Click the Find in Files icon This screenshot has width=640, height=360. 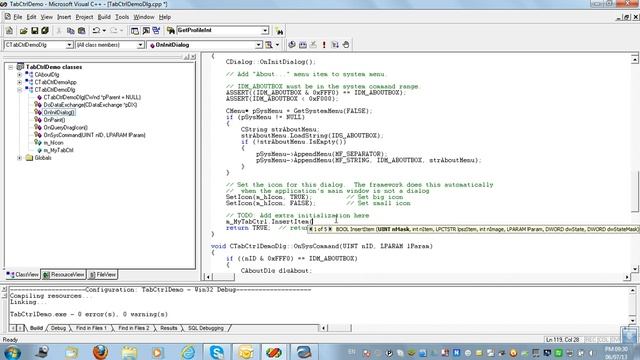(x=171, y=31)
